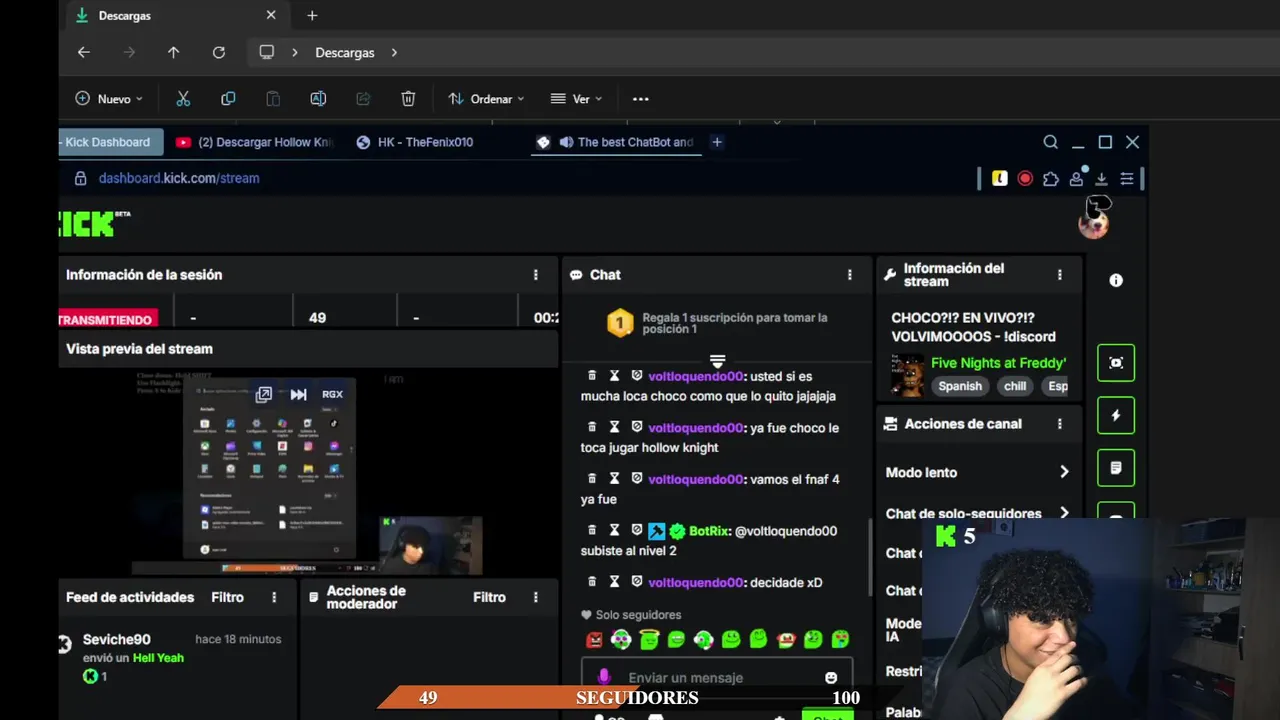Click the Copy icon in Explorer toolbar
Screen dimensions: 1280x720
pyautogui.click(x=228, y=99)
